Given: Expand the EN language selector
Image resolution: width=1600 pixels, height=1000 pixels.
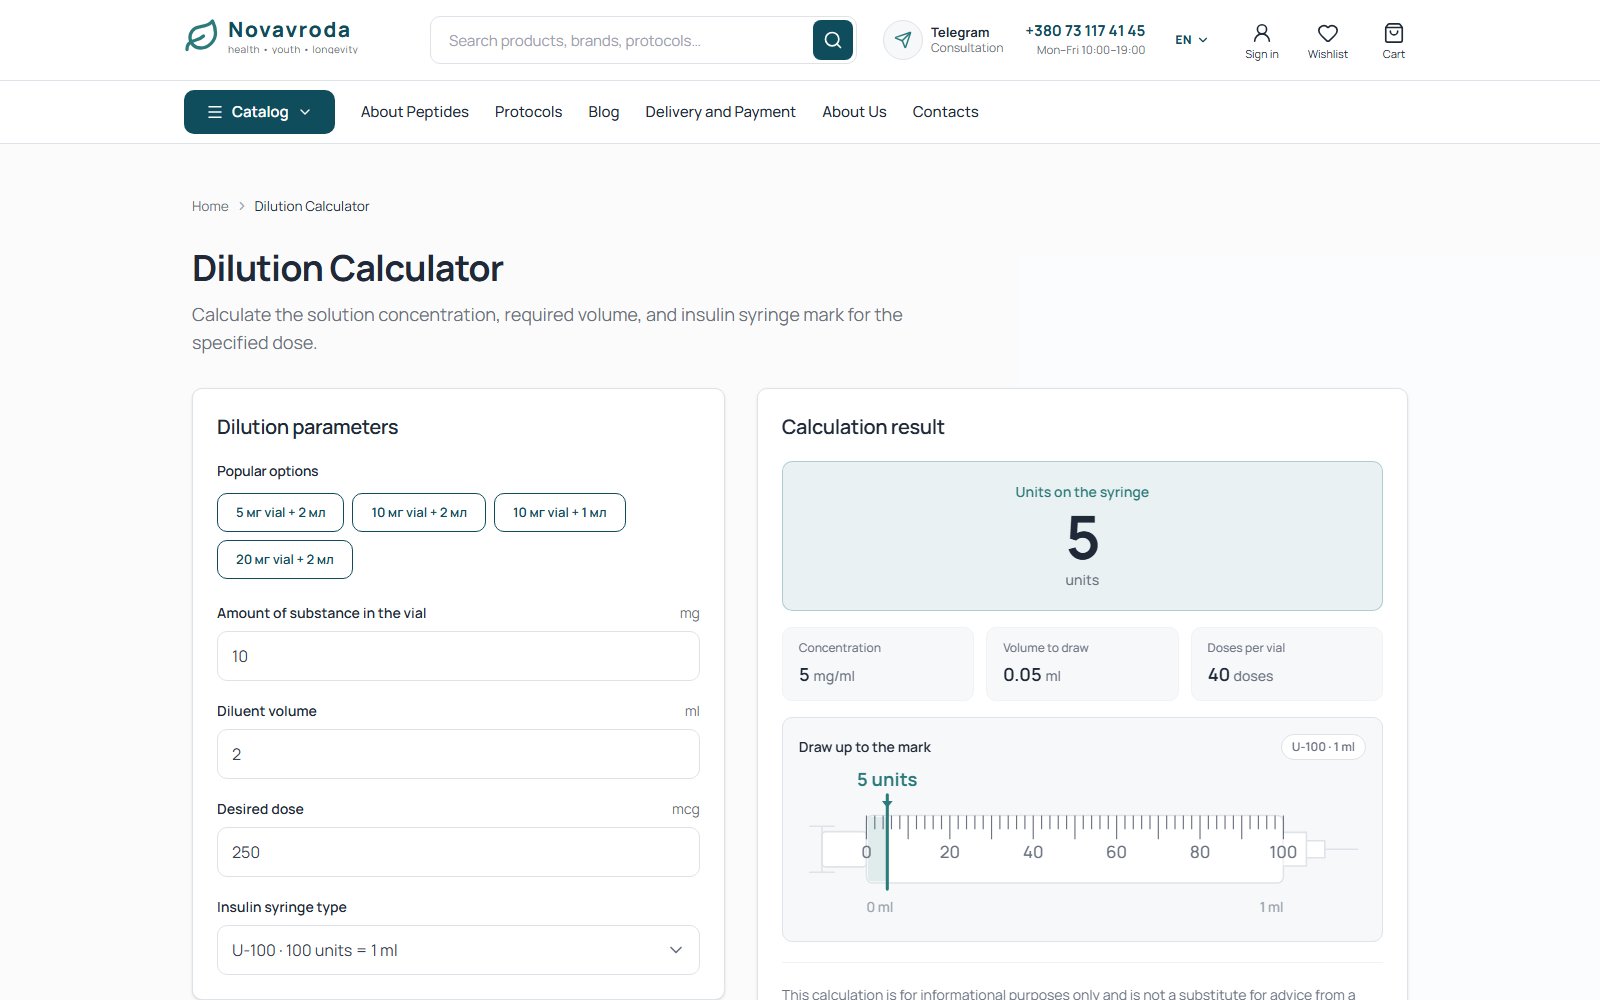Looking at the screenshot, I should 1191,40.
